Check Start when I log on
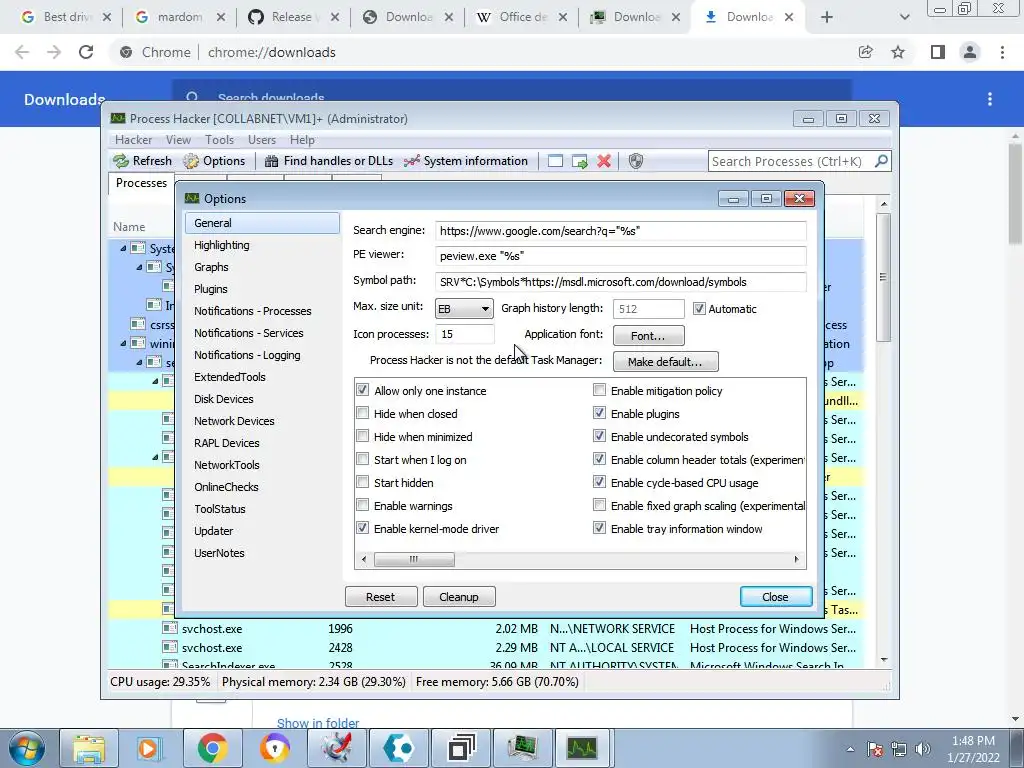This screenshot has height=768, width=1024. click(362, 459)
